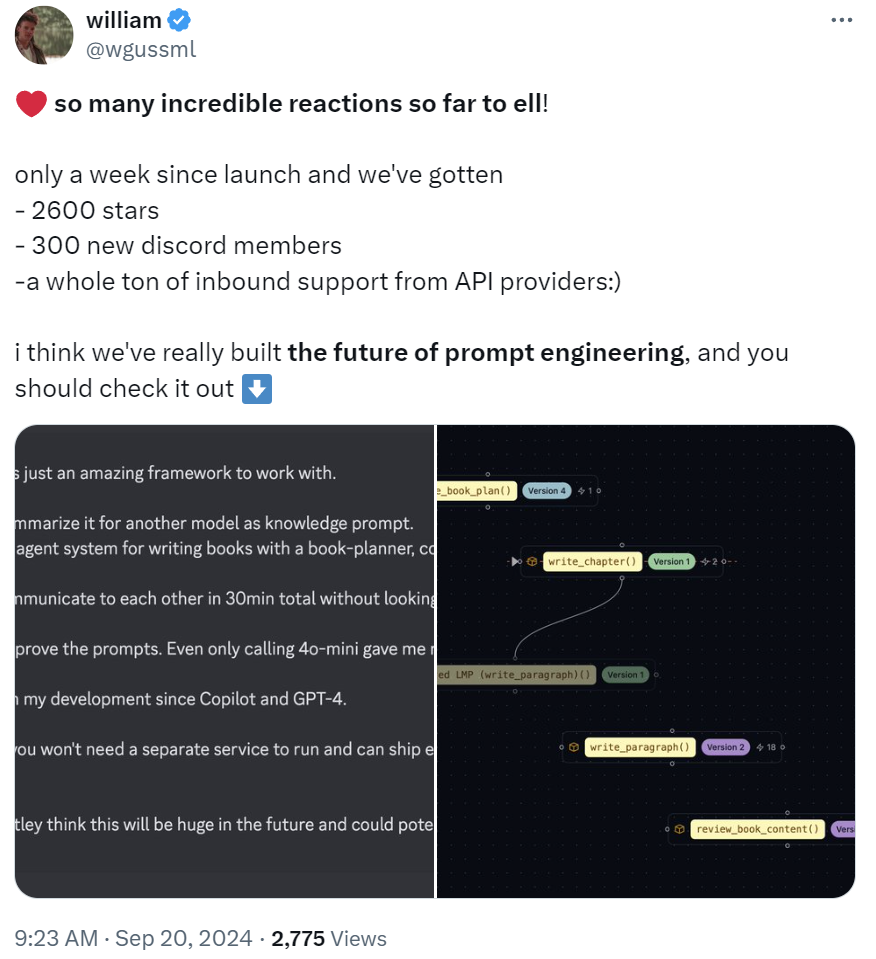This screenshot has width=876, height=959.
Task: Click the cube icon beside write_paragraph()
Action: tap(572, 747)
